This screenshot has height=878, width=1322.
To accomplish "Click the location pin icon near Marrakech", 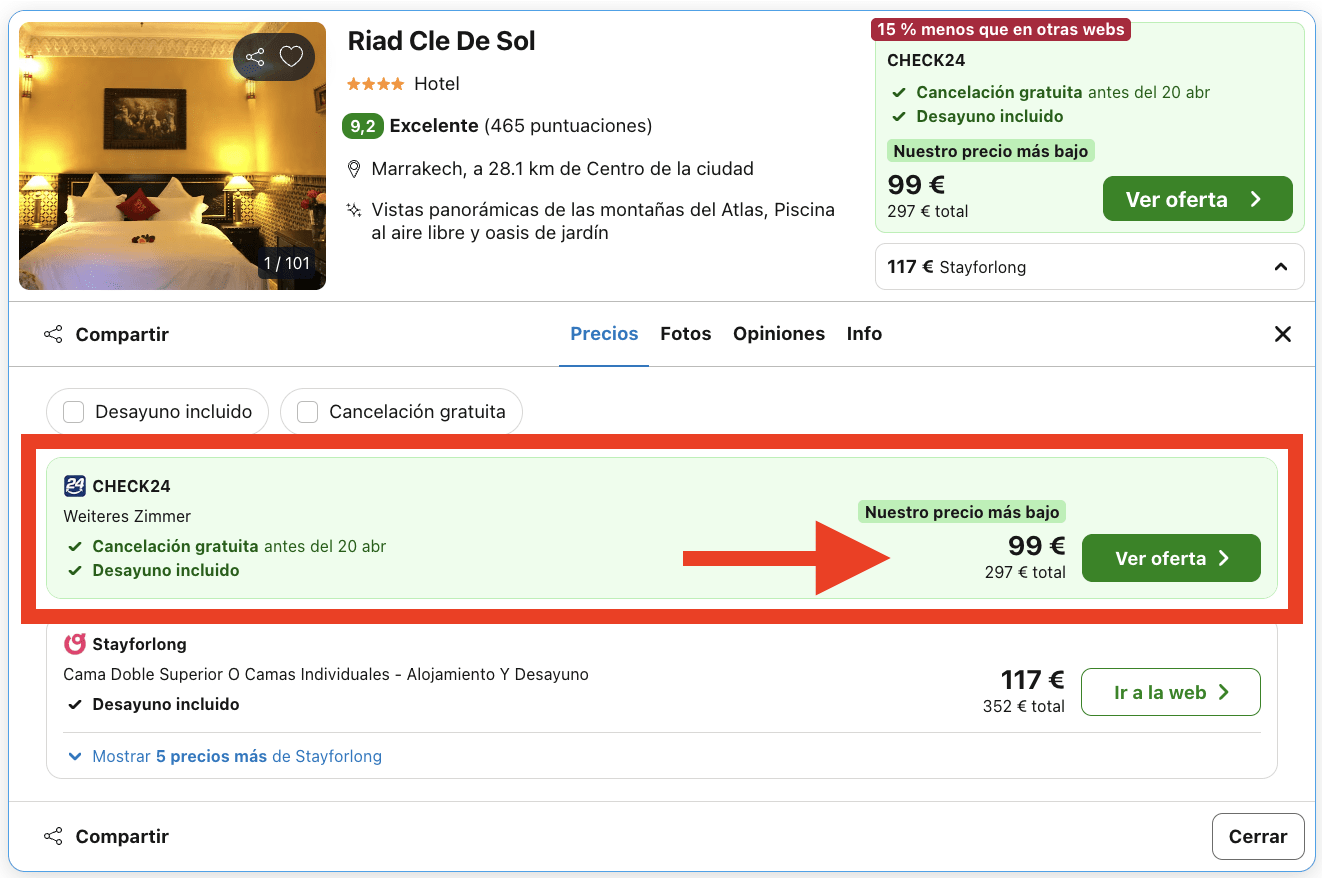I will click(354, 169).
